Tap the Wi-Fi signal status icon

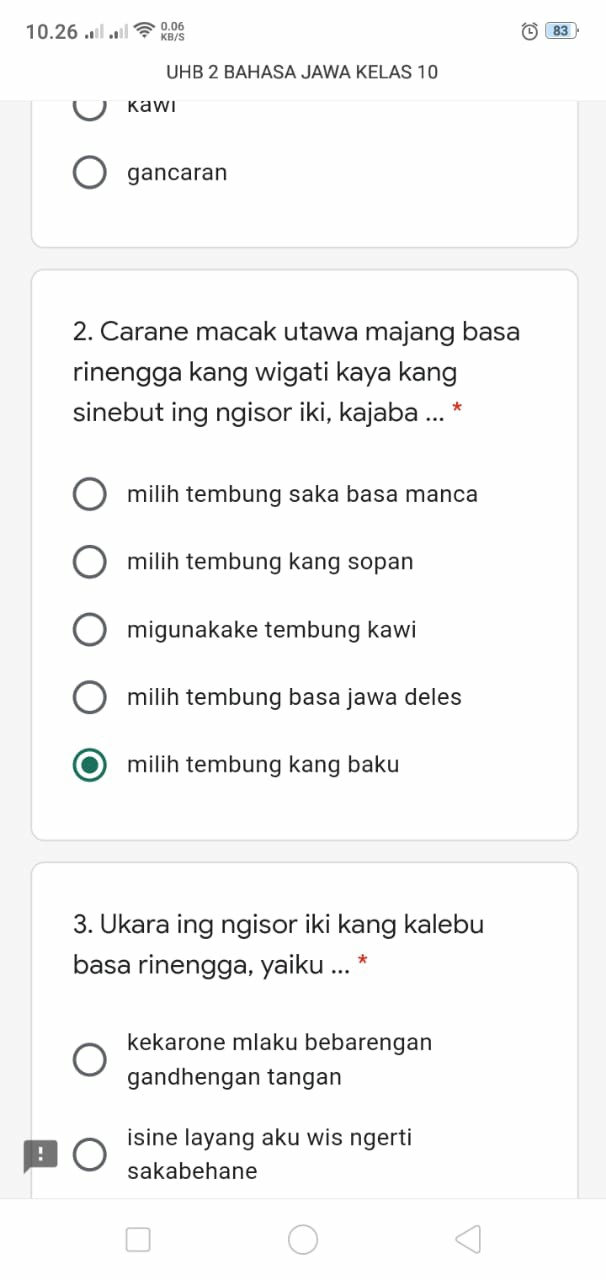coord(145,31)
